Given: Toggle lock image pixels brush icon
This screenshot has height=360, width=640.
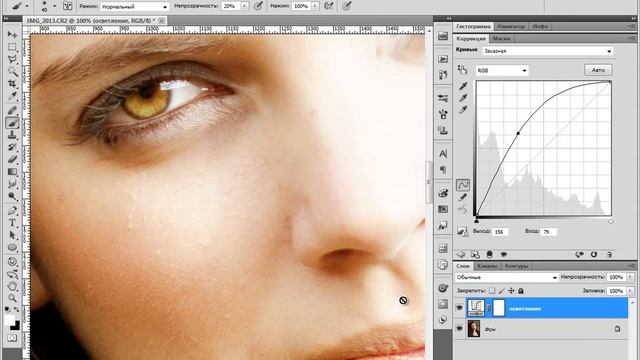Looking at the screenshot, I should [x=501, y=291].
